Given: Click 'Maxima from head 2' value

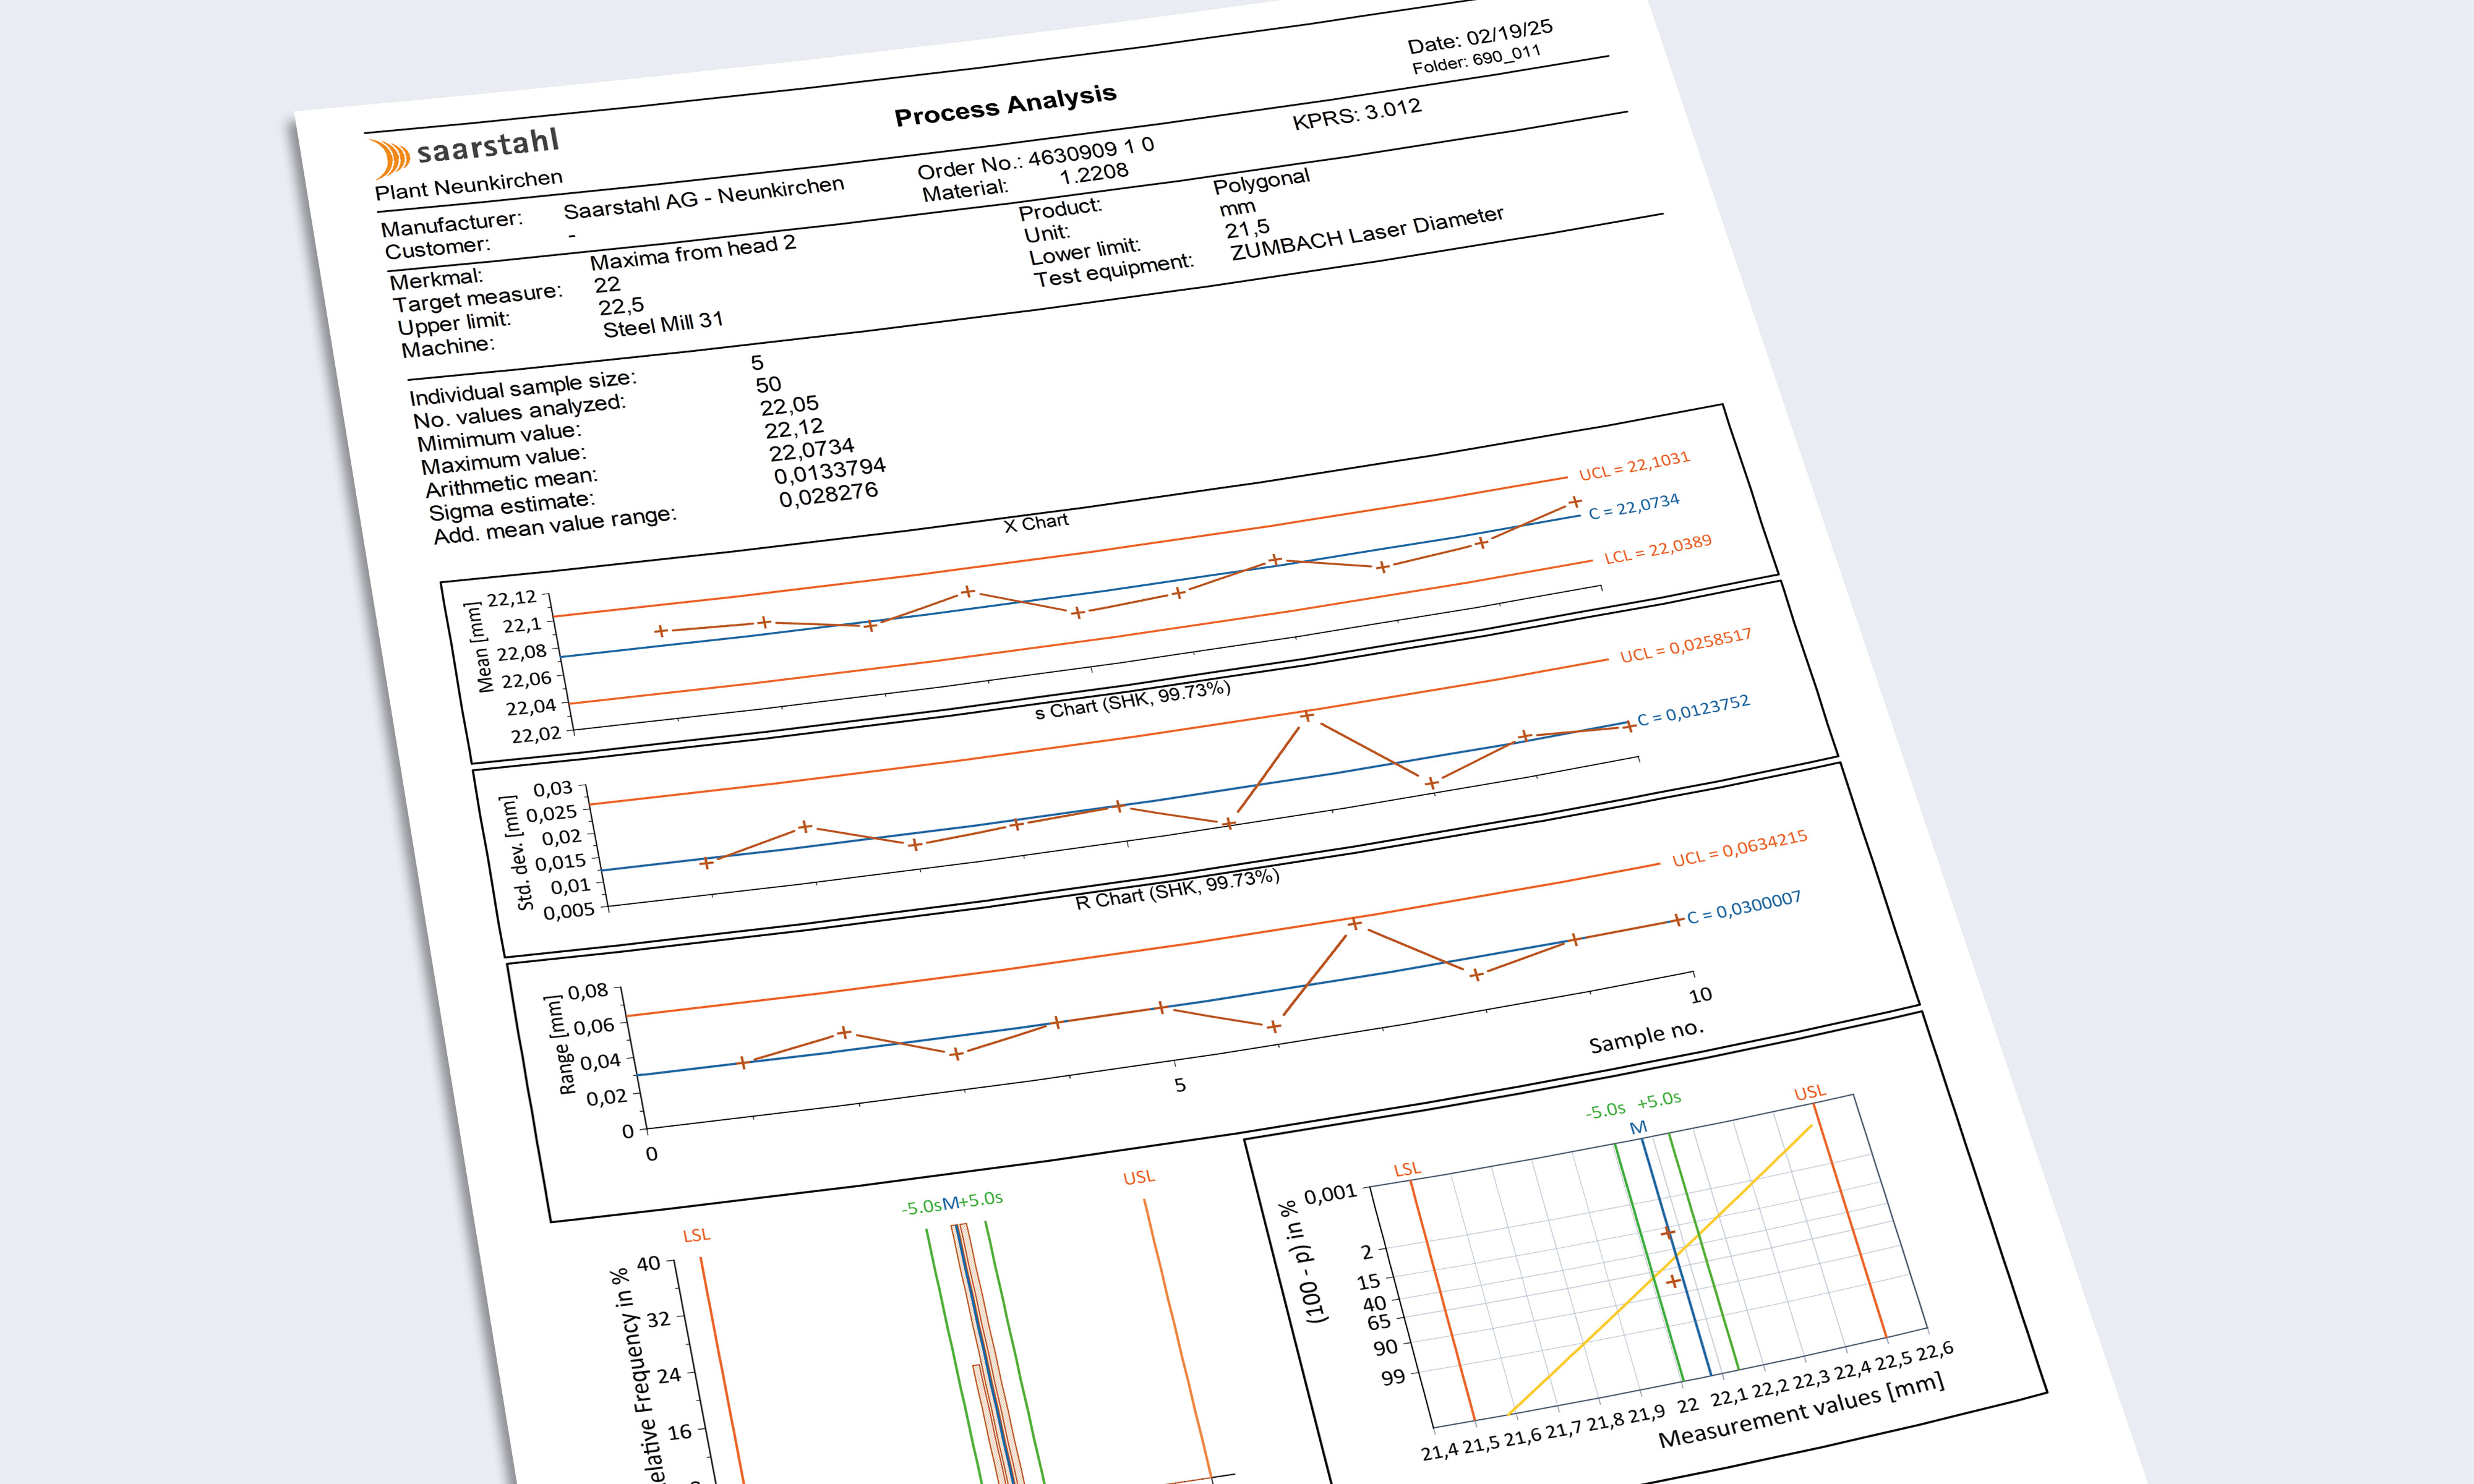Looking at the screenshot, I should coord(693,252).
